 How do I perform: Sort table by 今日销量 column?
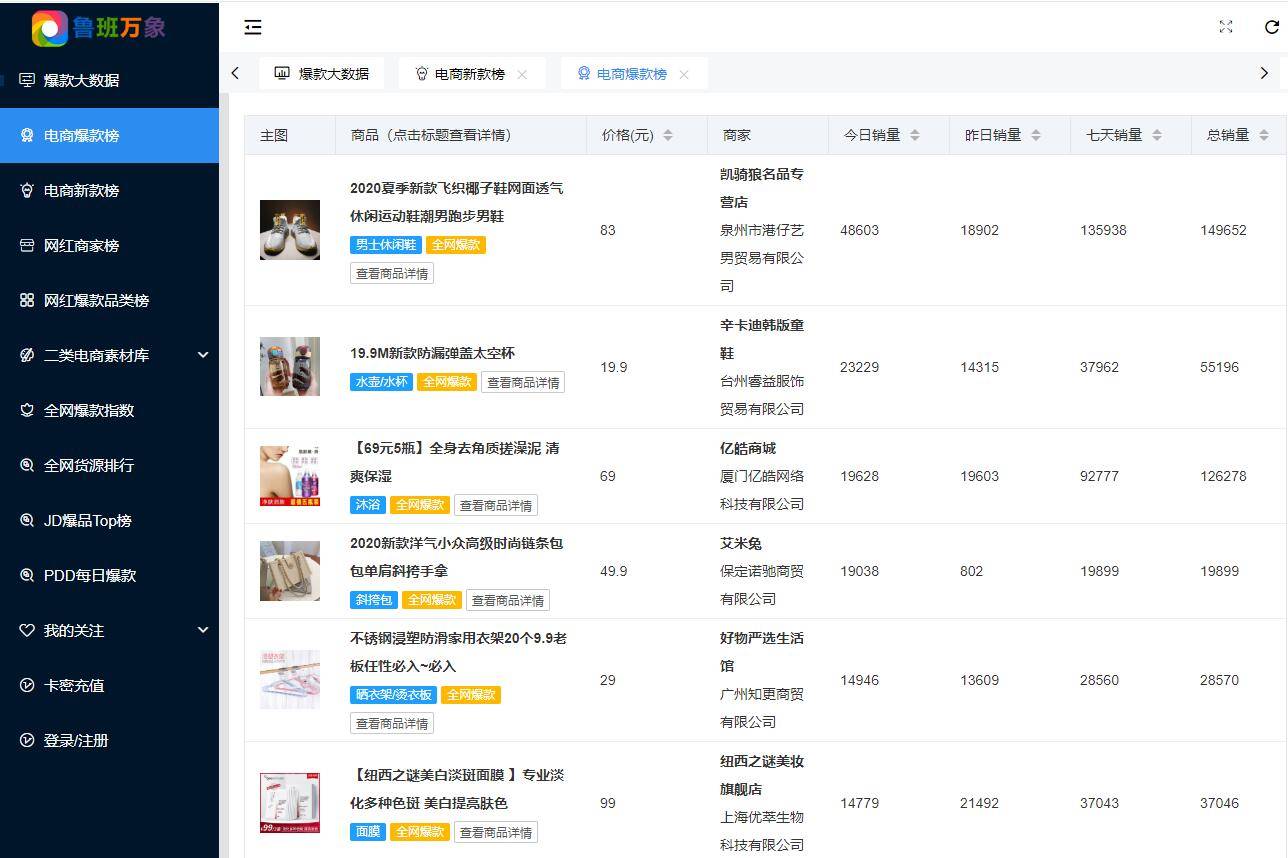pos(915,135)
